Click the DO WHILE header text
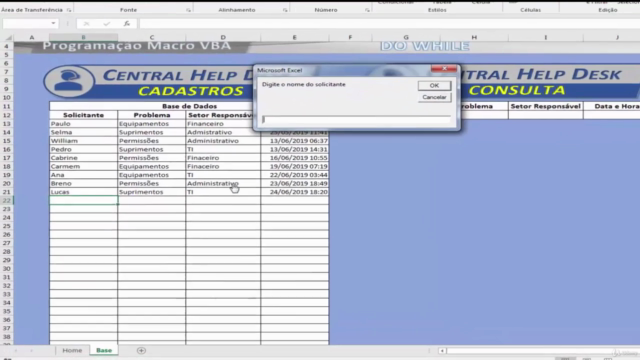The image size is (640, 360). [x=425, y=46]
